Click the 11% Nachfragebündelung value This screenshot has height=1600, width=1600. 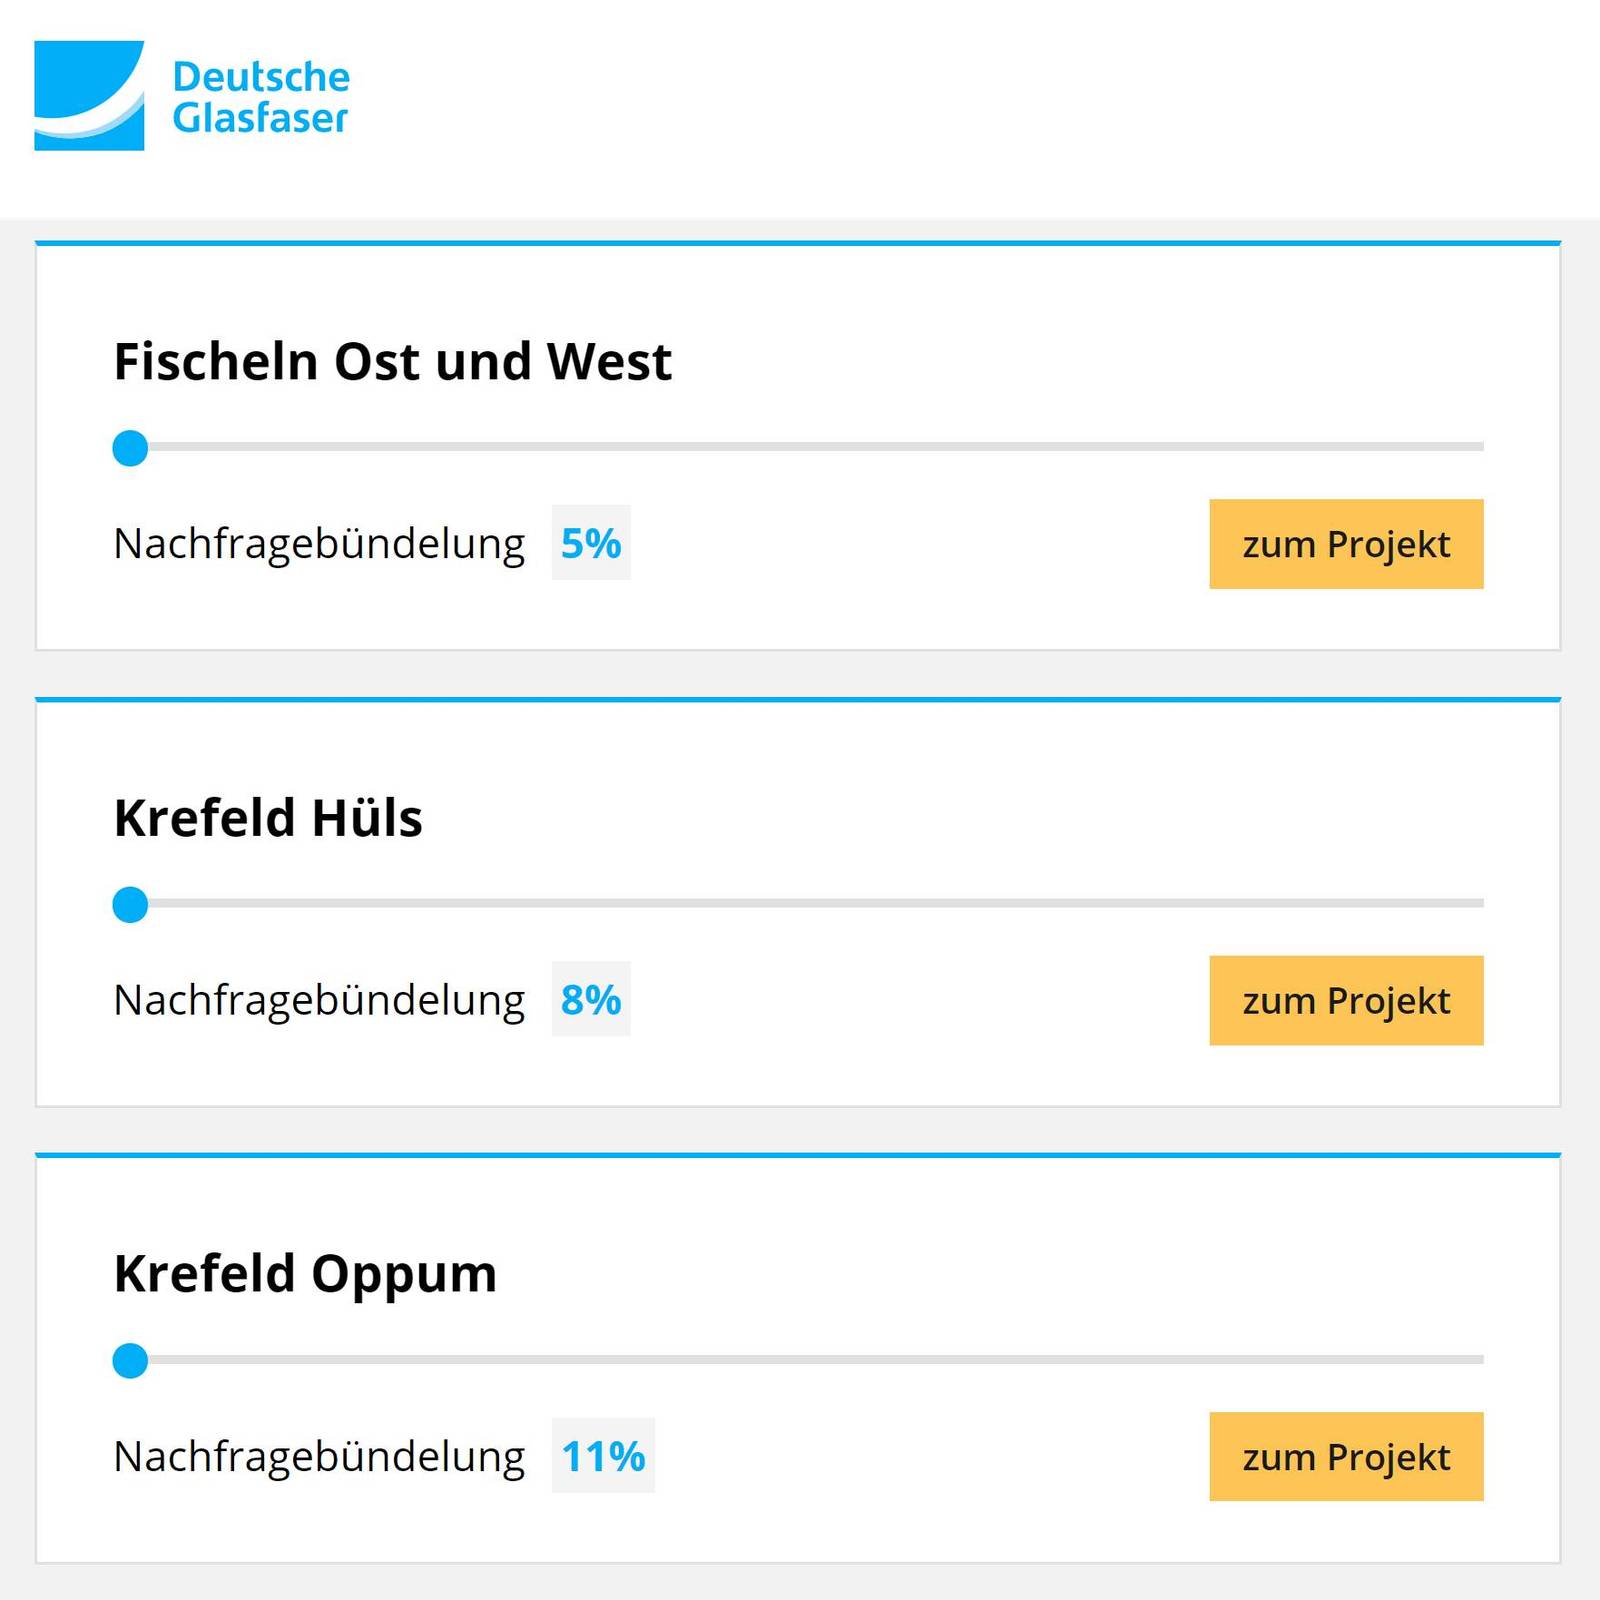click(x=604, y=1456)
